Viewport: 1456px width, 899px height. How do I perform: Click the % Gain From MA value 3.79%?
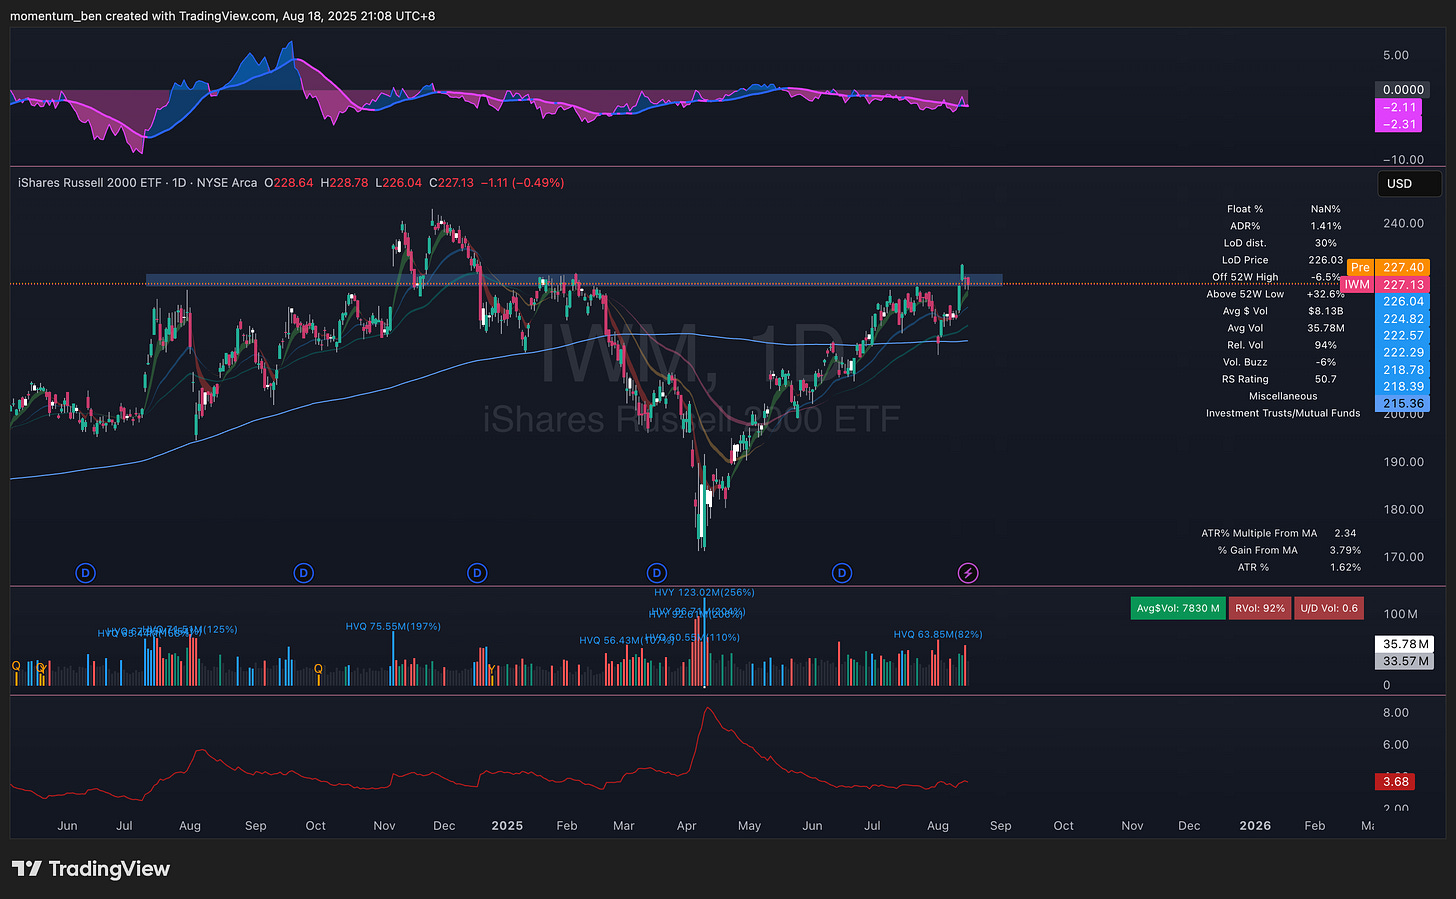[x=1345, y=550]
